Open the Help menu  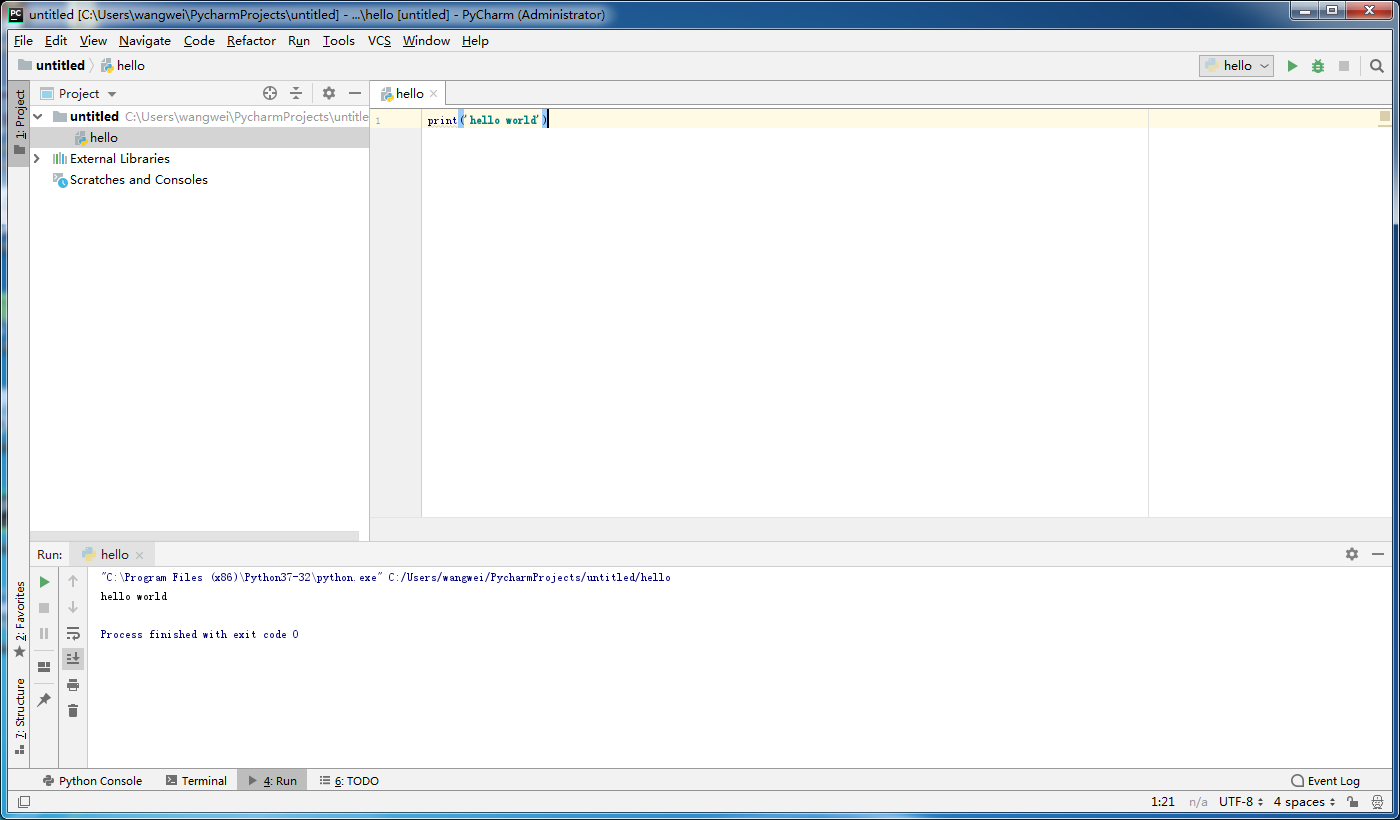(x=475, y=41)
